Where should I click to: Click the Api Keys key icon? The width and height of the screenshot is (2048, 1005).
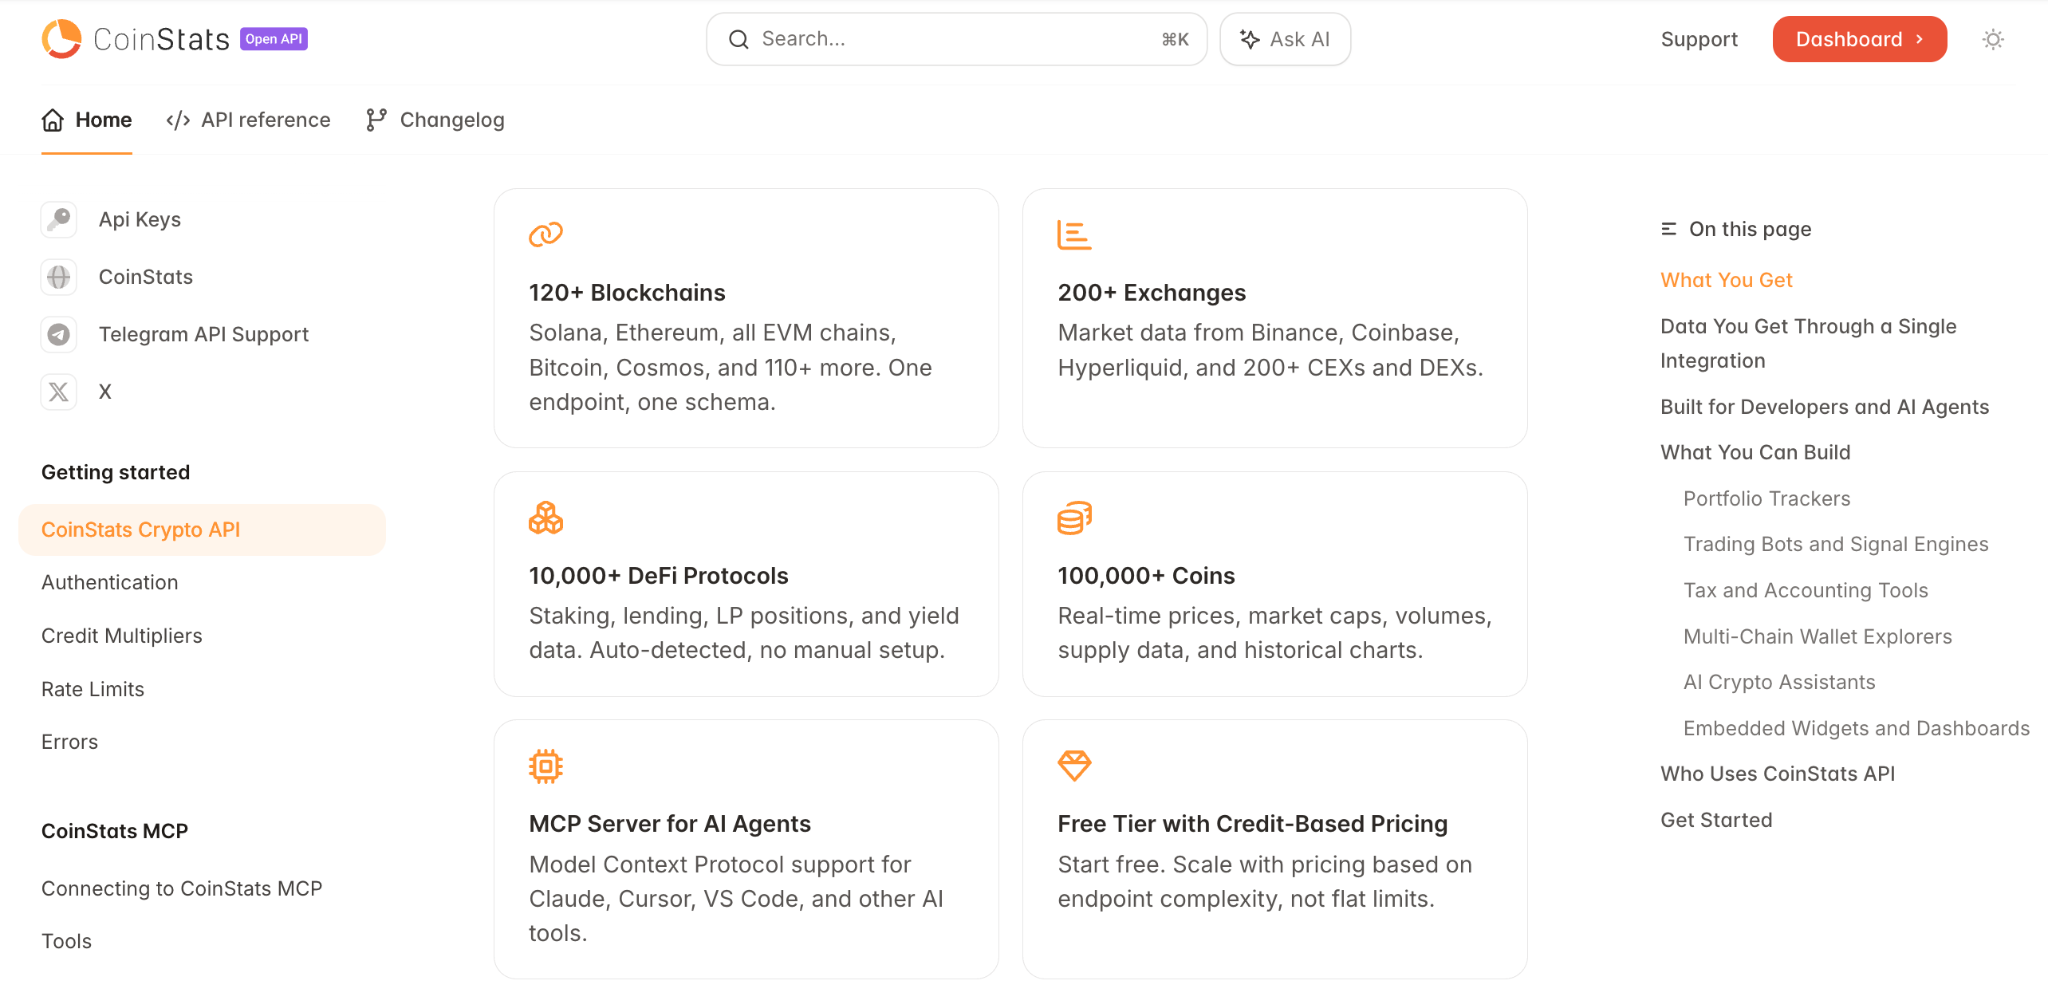coord(59,219)
